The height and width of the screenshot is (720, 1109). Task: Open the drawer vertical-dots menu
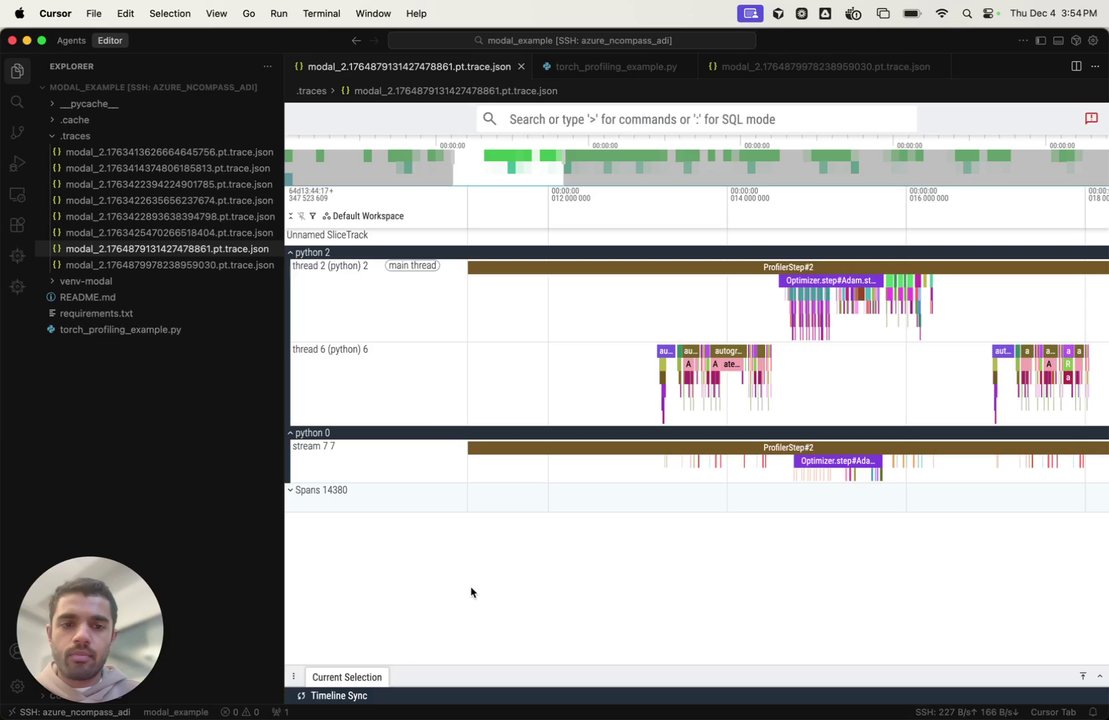tap(294, 676)
